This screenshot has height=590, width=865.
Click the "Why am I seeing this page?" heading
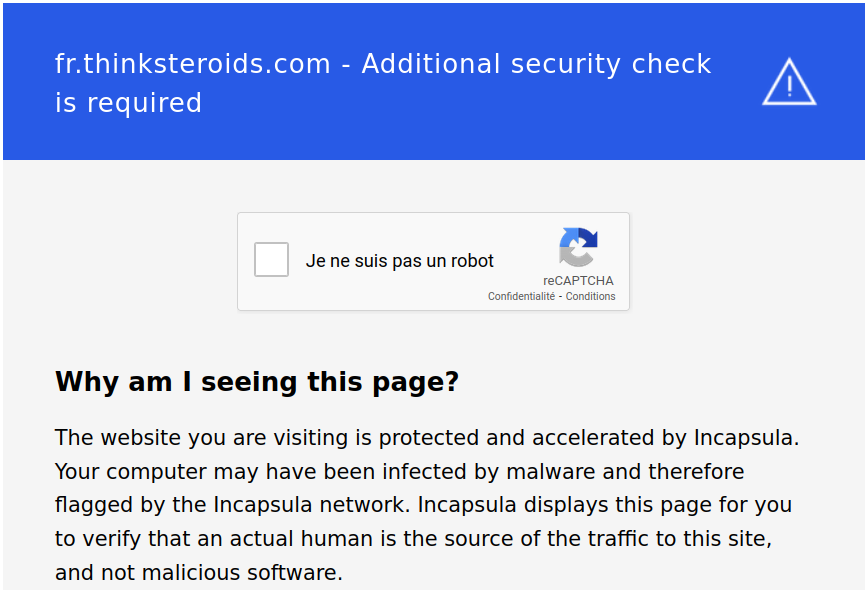(257, 382)
